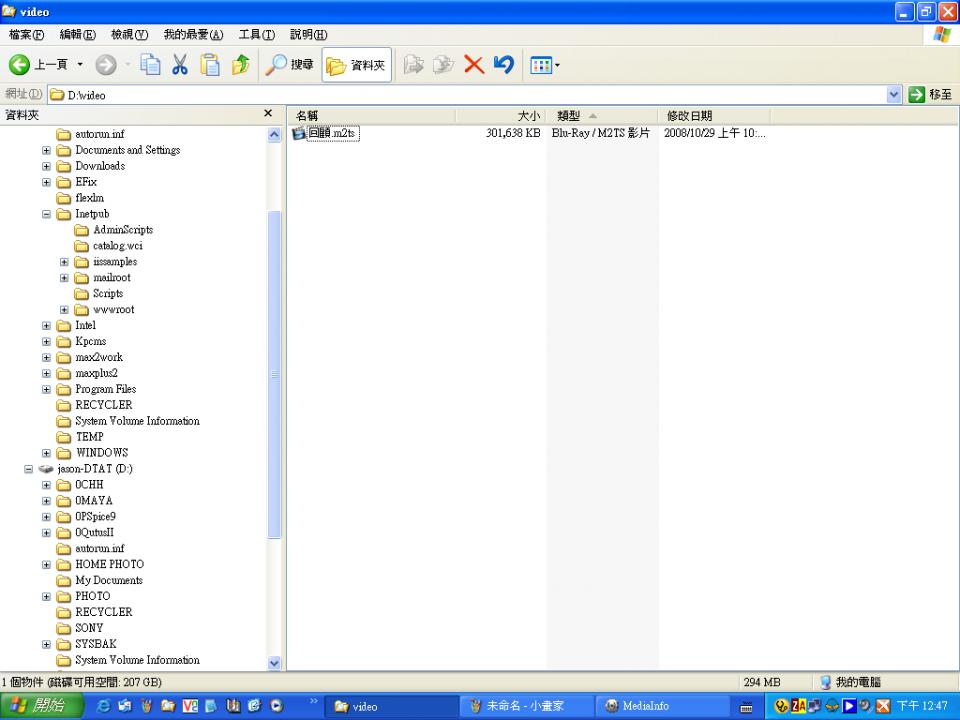Go up one folder level icon

pos(241,64)
